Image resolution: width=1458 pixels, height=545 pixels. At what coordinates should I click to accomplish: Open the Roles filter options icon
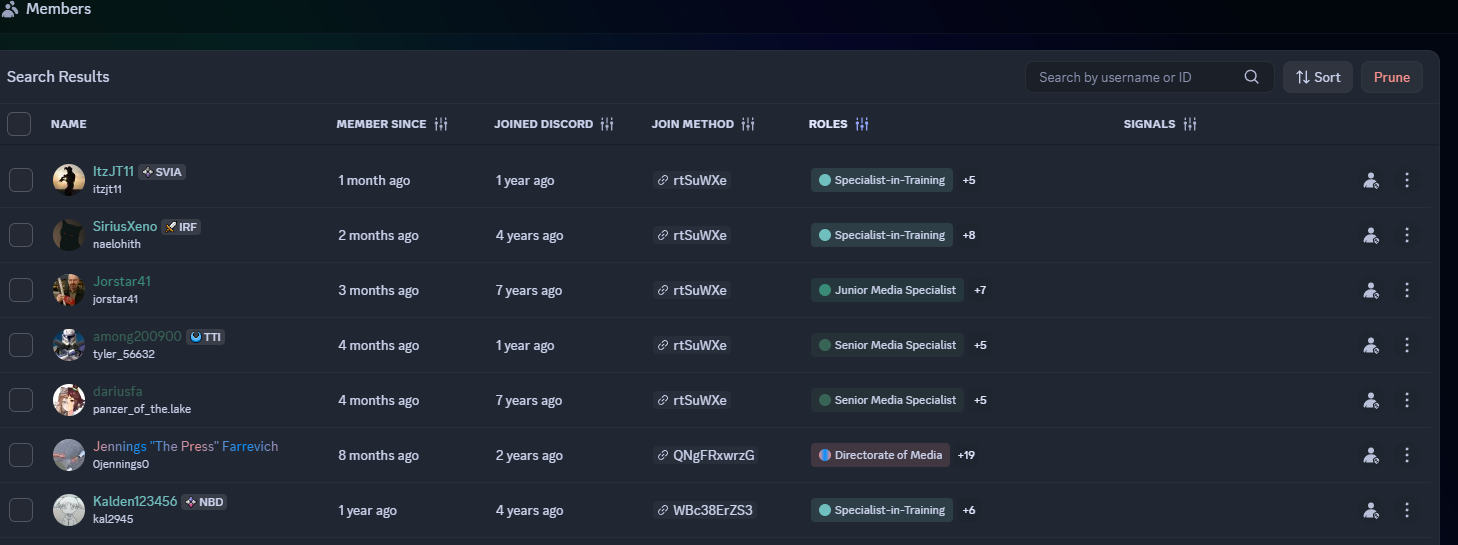coord(862,124)
